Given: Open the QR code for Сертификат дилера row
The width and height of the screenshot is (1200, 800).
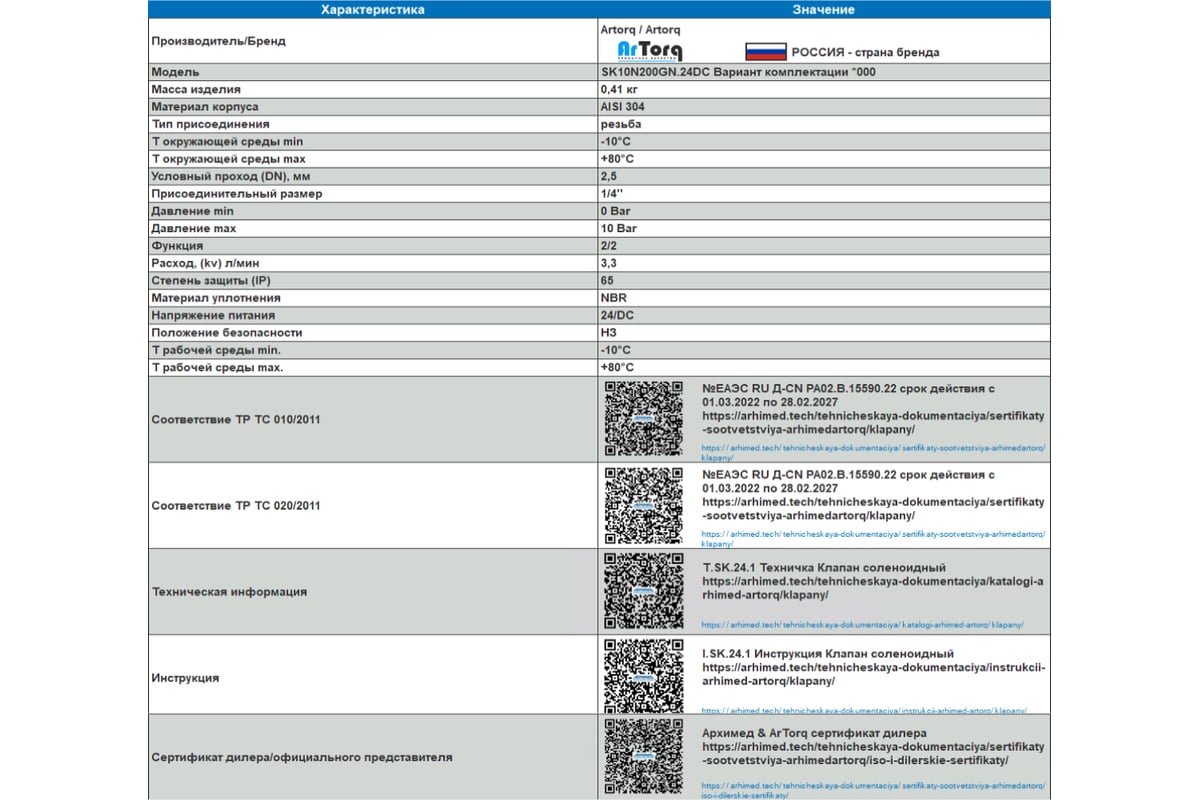Looking at the screenshot, I should (644, 758).
